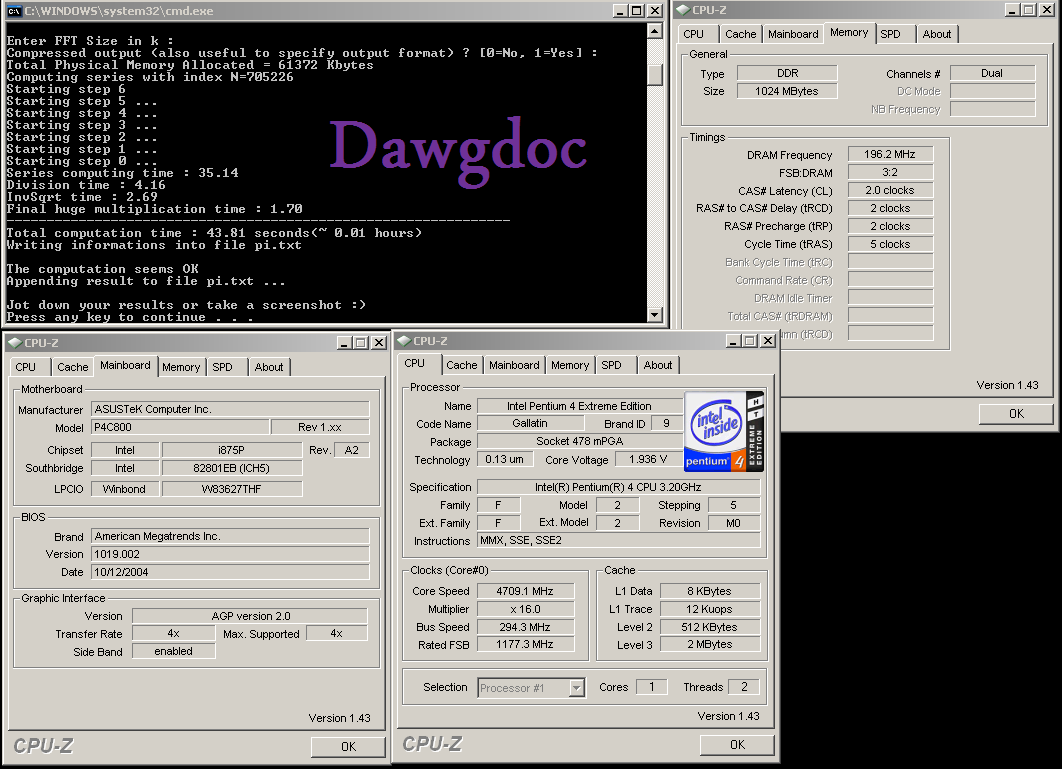
Task: Open the Processor #1 selection dropdown
Action: pyautogui.click(x=576, y=688)
